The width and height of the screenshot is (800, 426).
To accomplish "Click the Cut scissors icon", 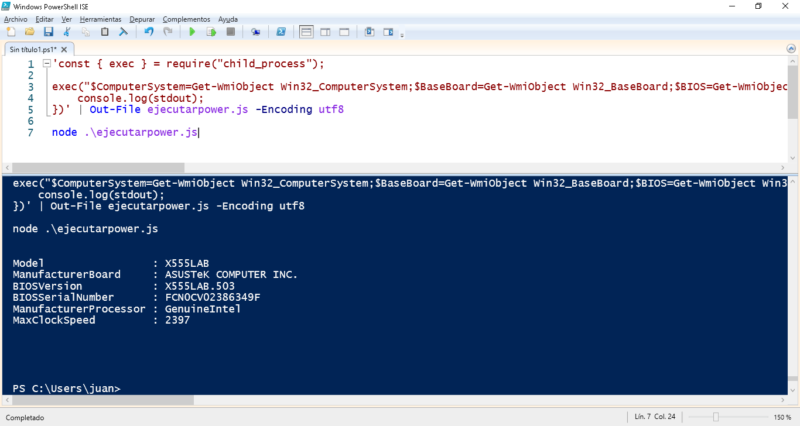I will (x=67, y=32).
